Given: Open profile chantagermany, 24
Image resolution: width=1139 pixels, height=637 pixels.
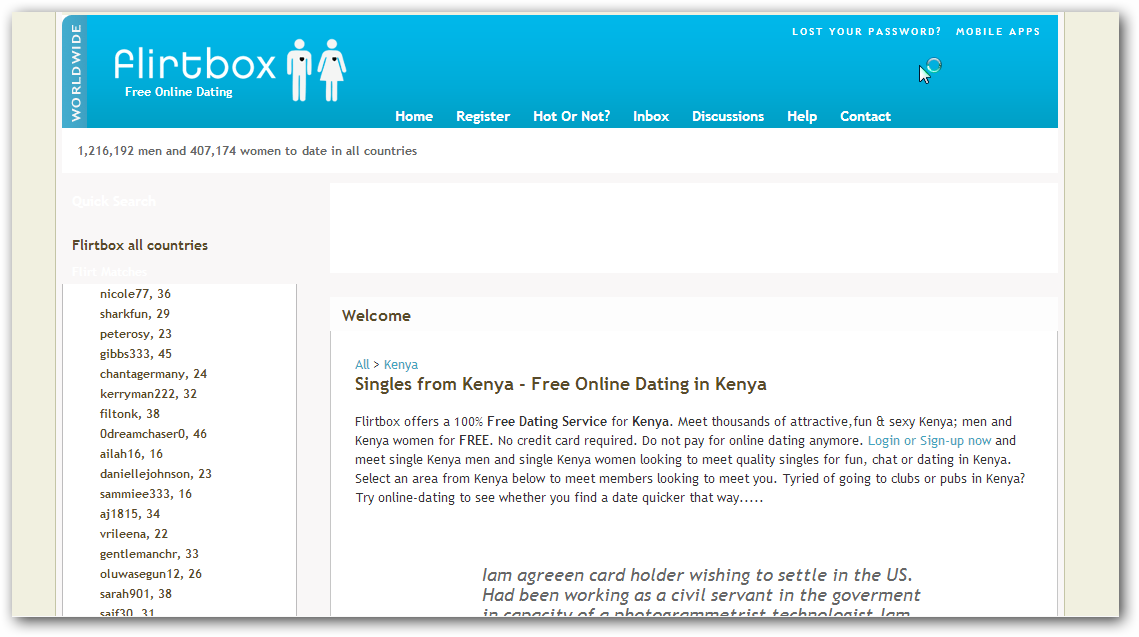Looking at the screenshot, I should point(153,374).
